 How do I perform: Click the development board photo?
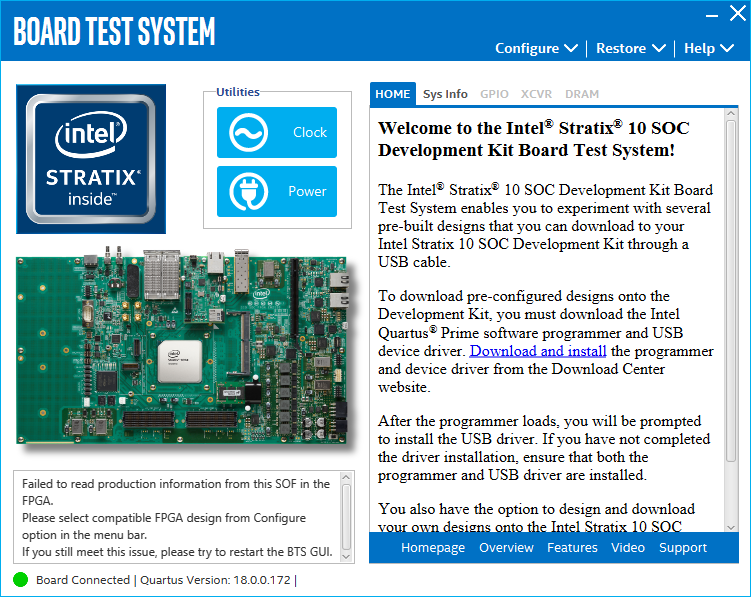click(x=183, y=347)
